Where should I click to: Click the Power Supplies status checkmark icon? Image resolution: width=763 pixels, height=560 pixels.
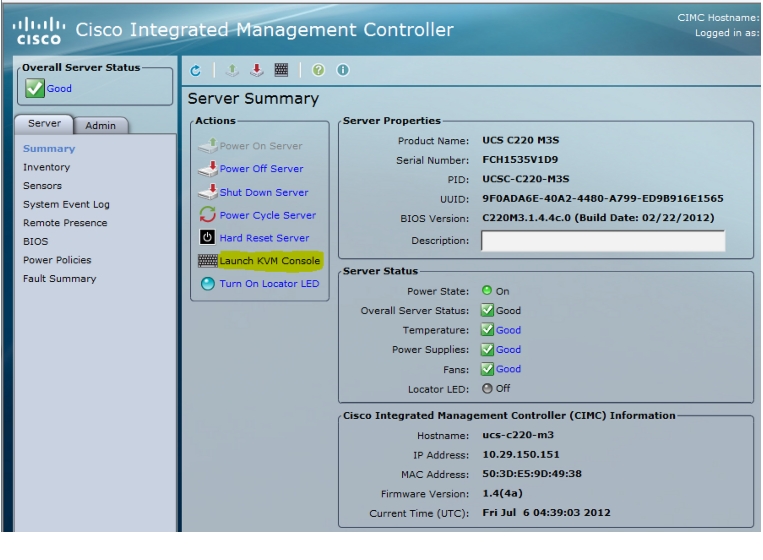[x=487, y=349]
